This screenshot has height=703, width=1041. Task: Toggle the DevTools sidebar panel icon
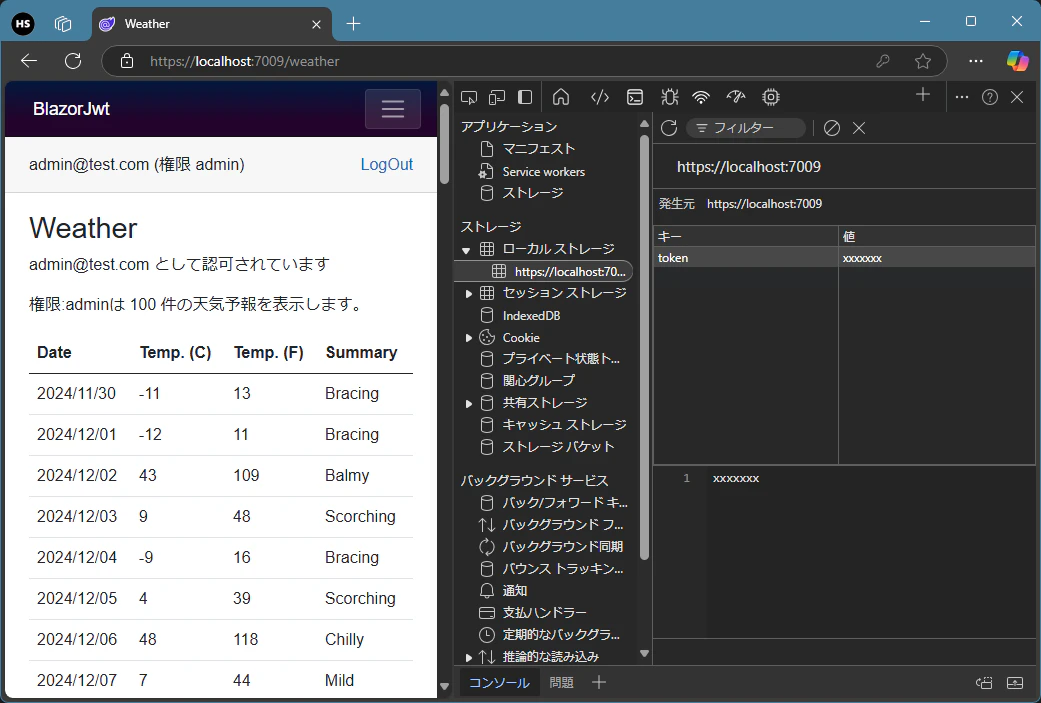pos(525,98)
